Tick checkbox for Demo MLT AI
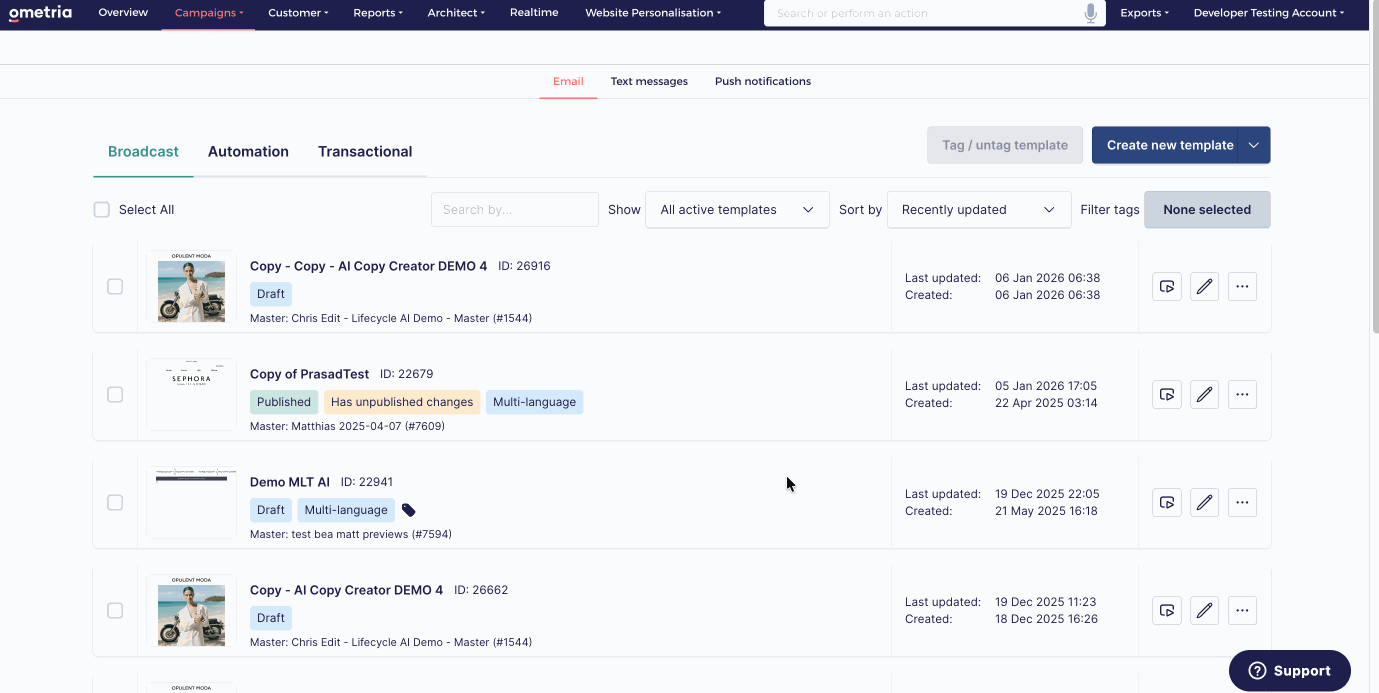Screen dimensions: 1379x693 pos(115,502)
